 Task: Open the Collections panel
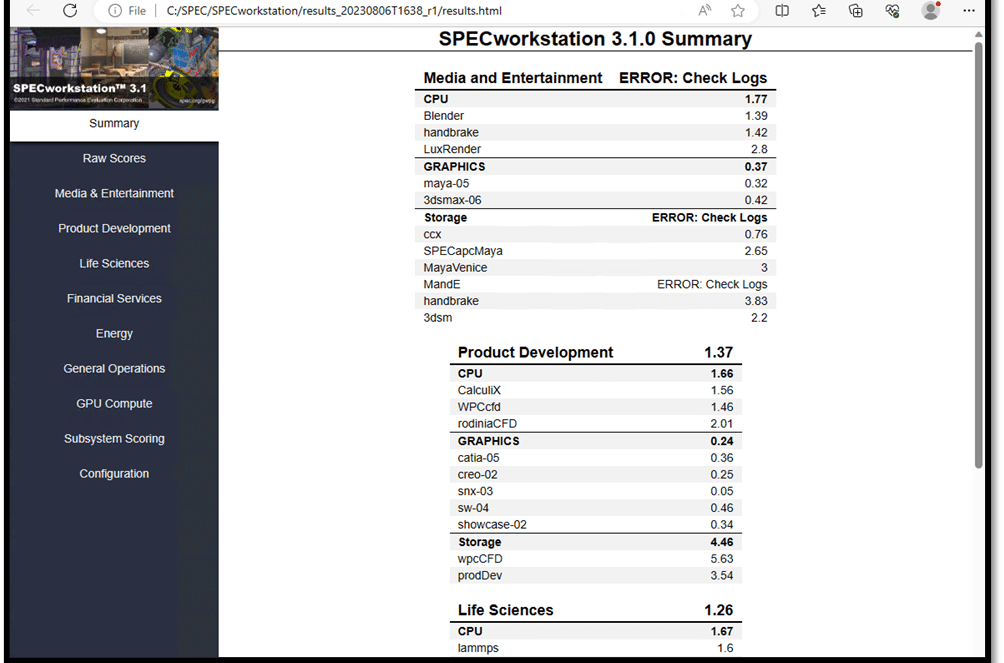[x=855, y=11]
